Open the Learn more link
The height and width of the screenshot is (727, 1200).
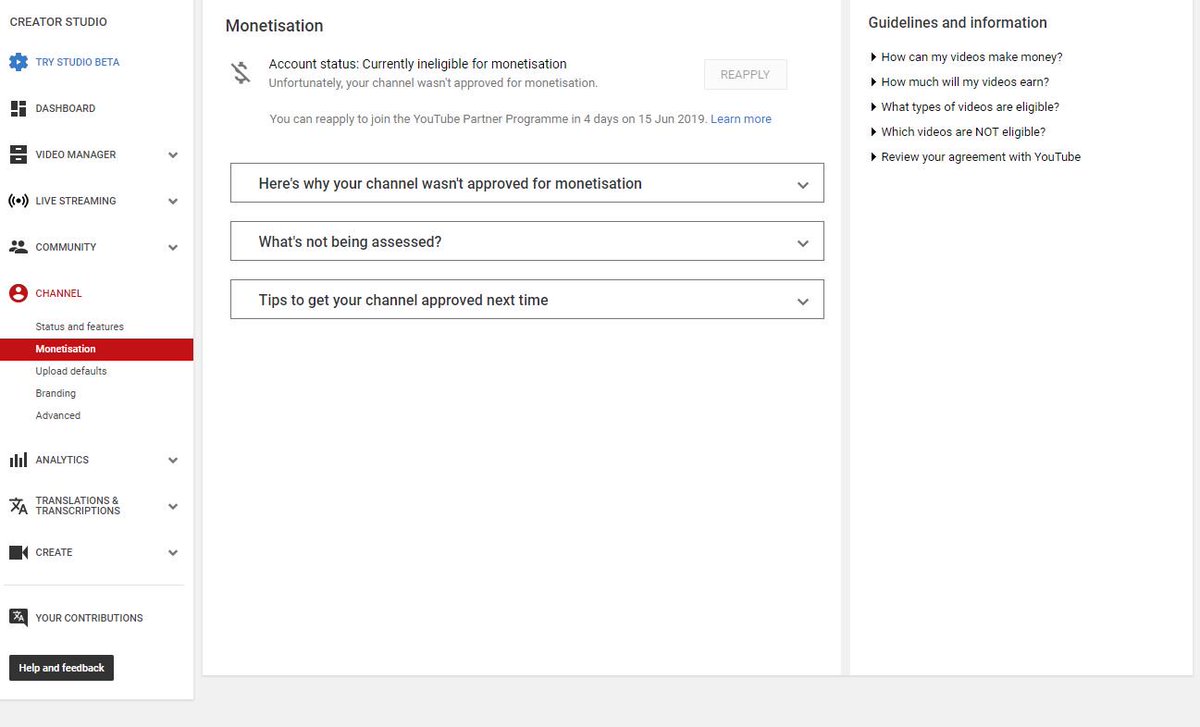[x=741, y=119]
